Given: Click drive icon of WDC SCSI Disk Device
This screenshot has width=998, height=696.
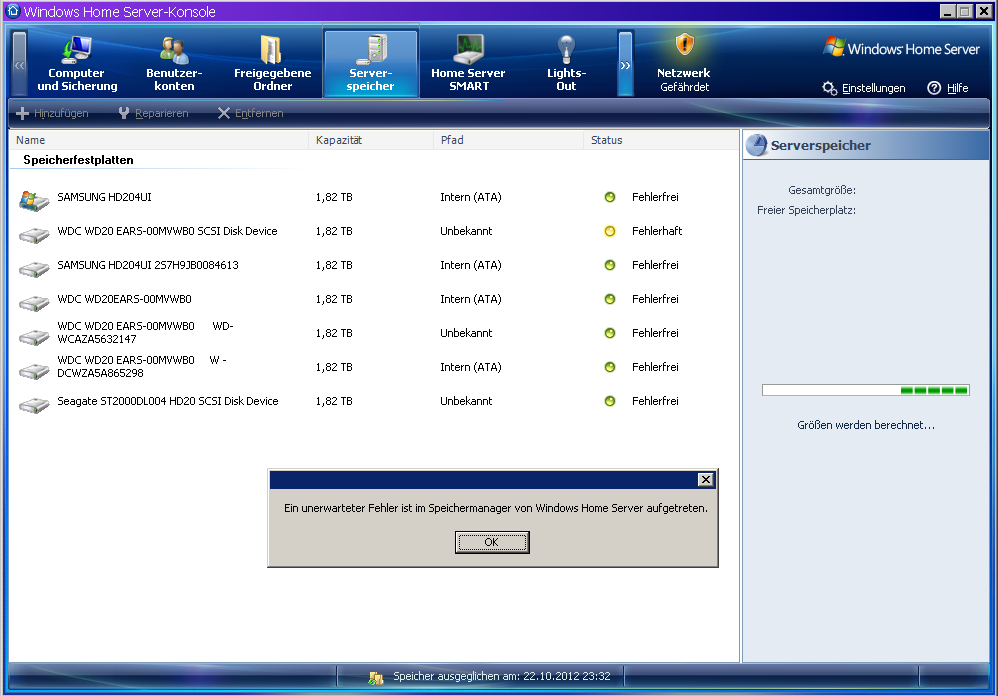Looking at the screenshot, I should click(x=34, y=235).
